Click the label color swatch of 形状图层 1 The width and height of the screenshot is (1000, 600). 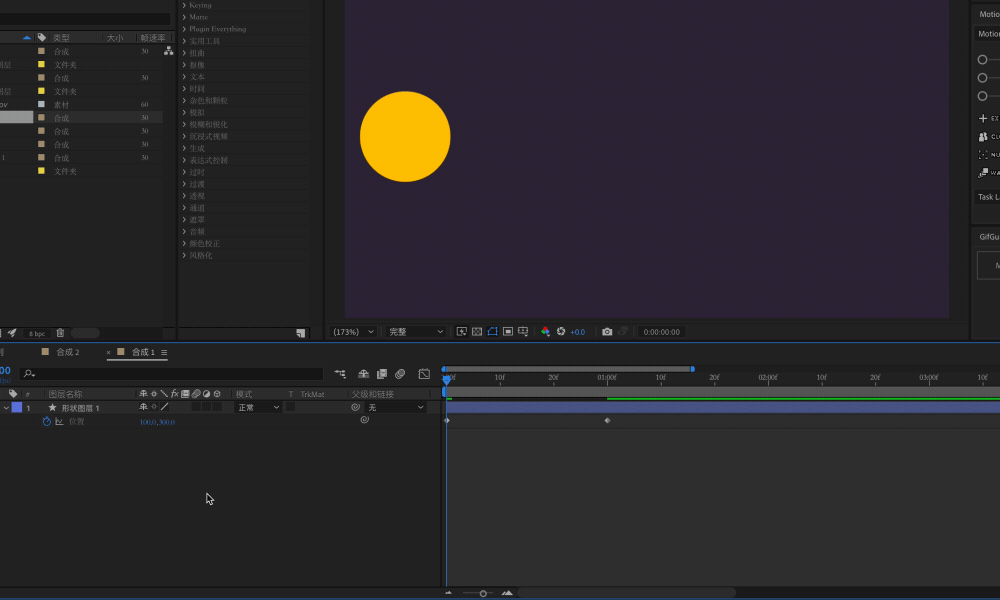(x=17, y=407)
